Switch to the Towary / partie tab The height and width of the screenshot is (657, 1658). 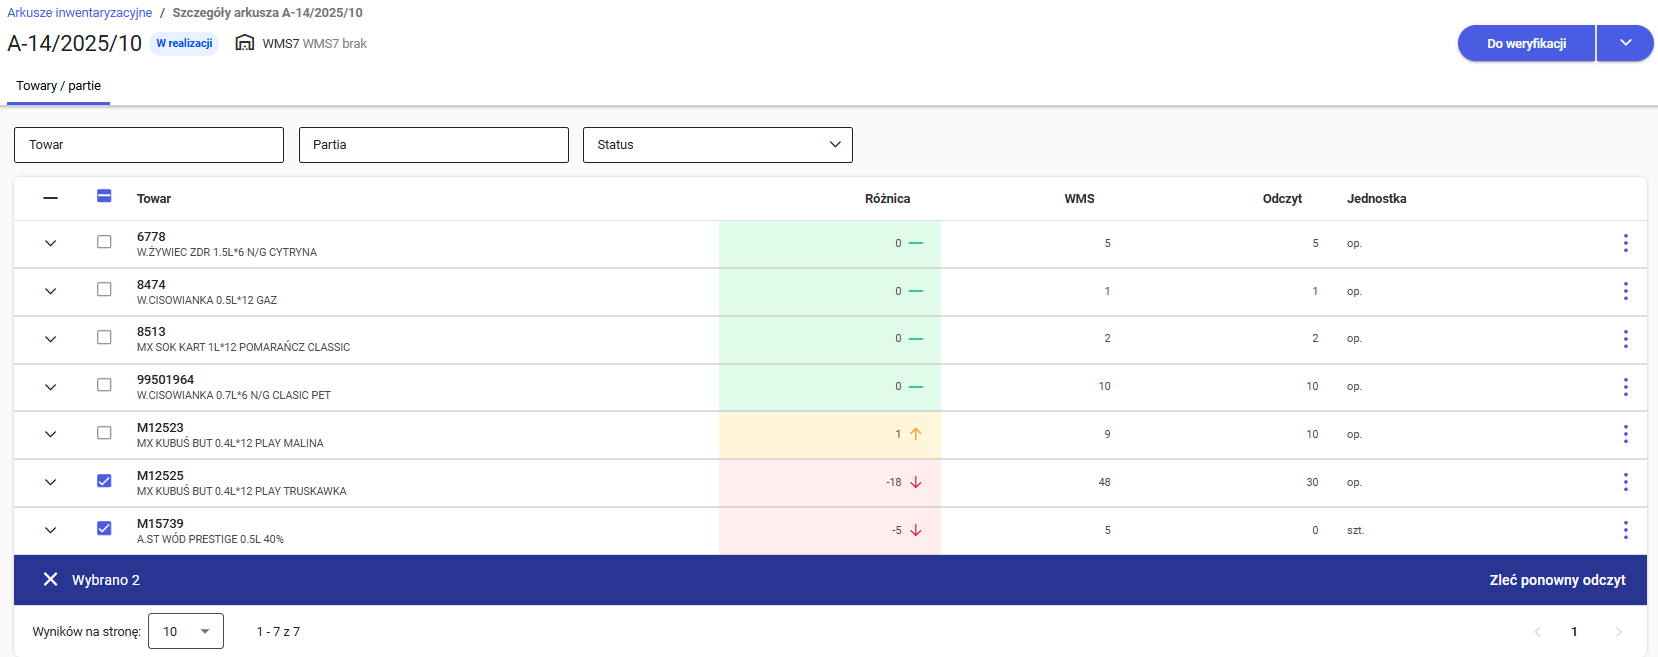(58, 86)
